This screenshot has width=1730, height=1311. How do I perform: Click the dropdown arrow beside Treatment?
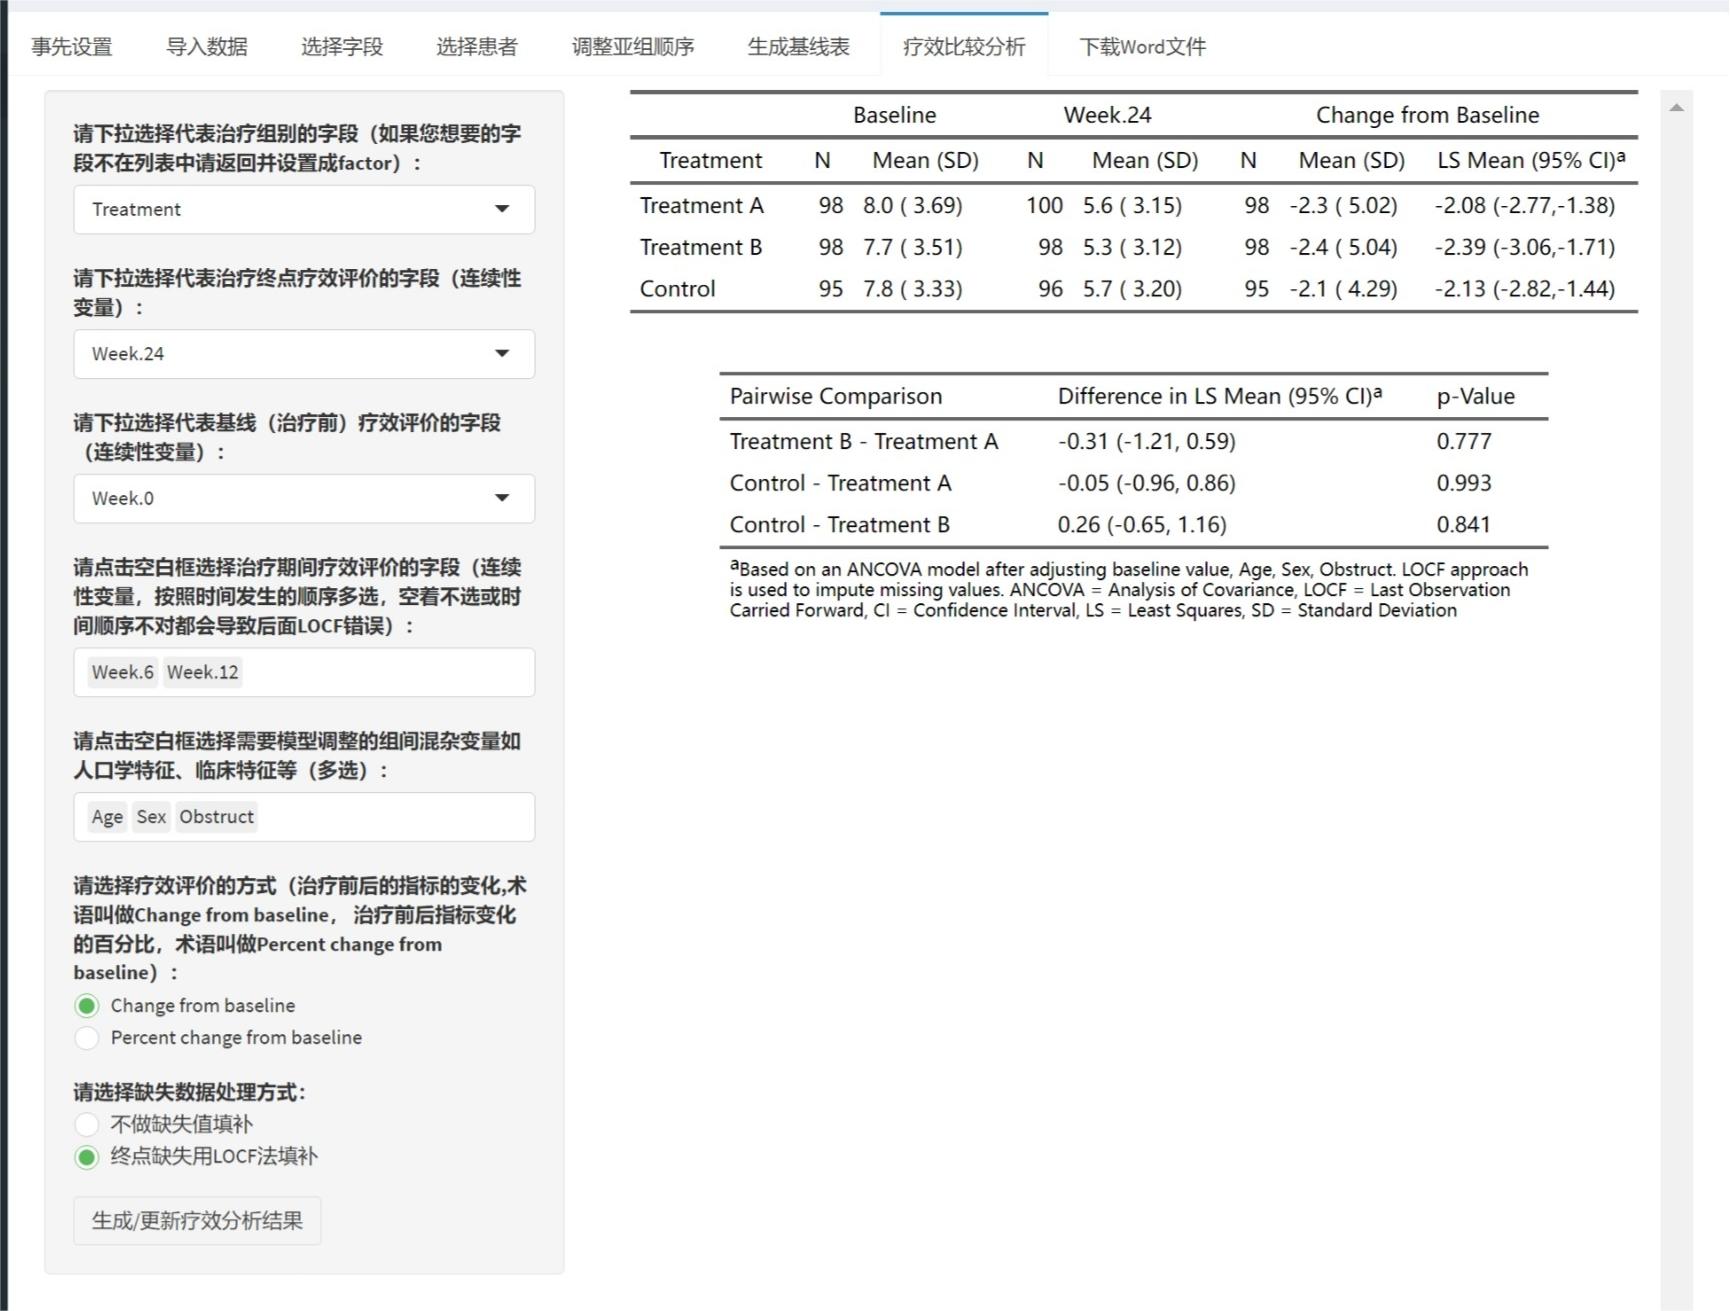pos(502,209)
